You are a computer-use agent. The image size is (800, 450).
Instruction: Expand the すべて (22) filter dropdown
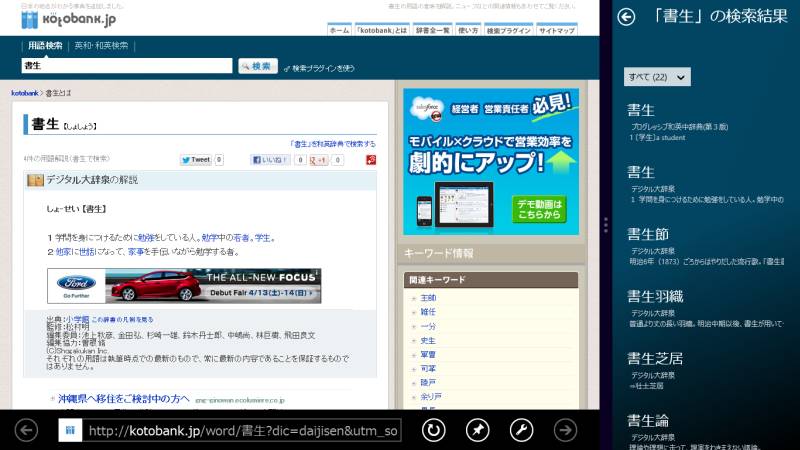pyautogui.click(x=657, y=77)
